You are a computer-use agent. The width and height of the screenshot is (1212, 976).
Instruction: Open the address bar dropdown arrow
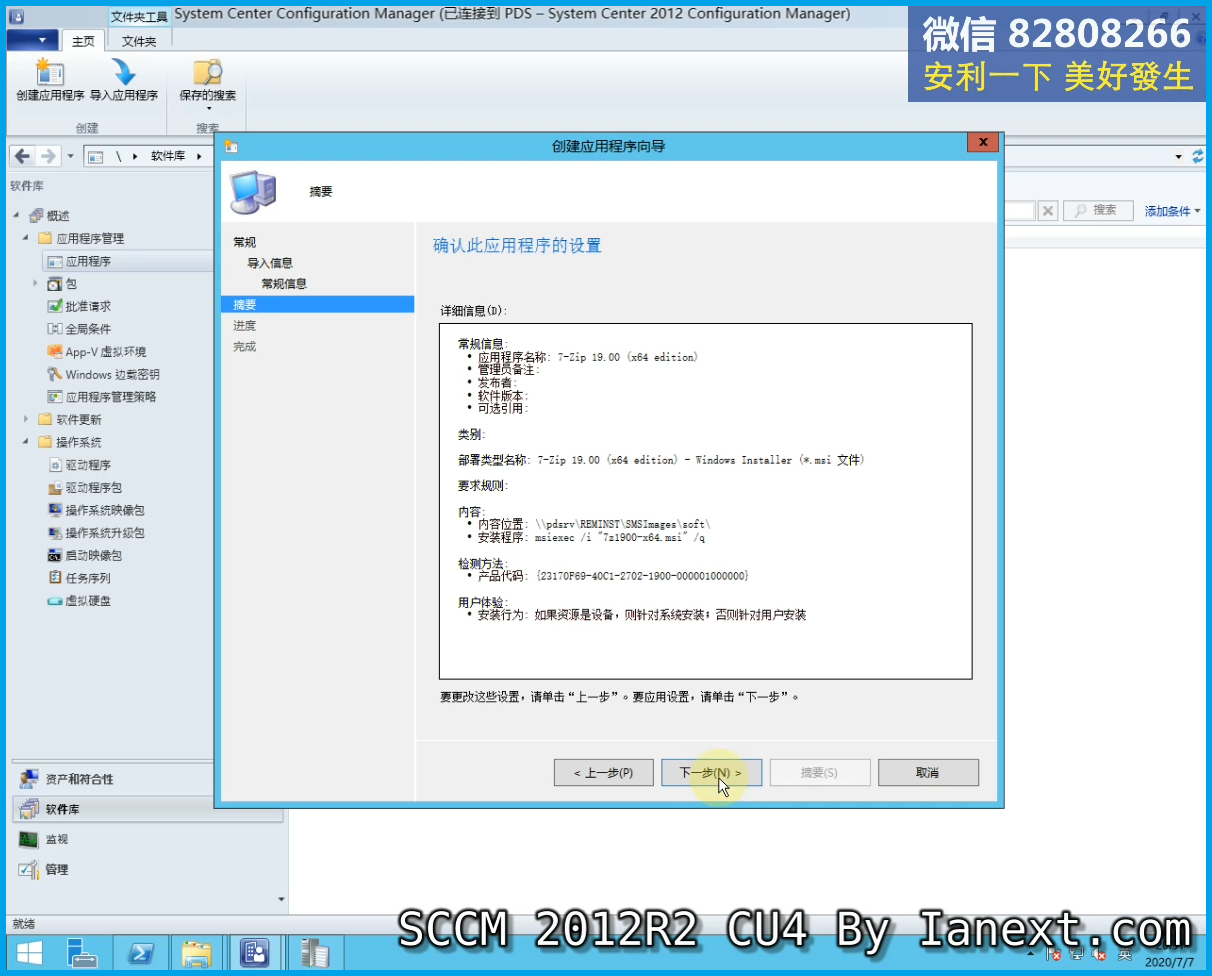click(1179, 157)
